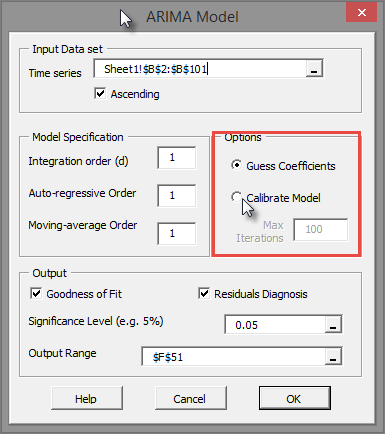Open the Significance Level range picker button

pyautogui.click(x=333, y=324)
